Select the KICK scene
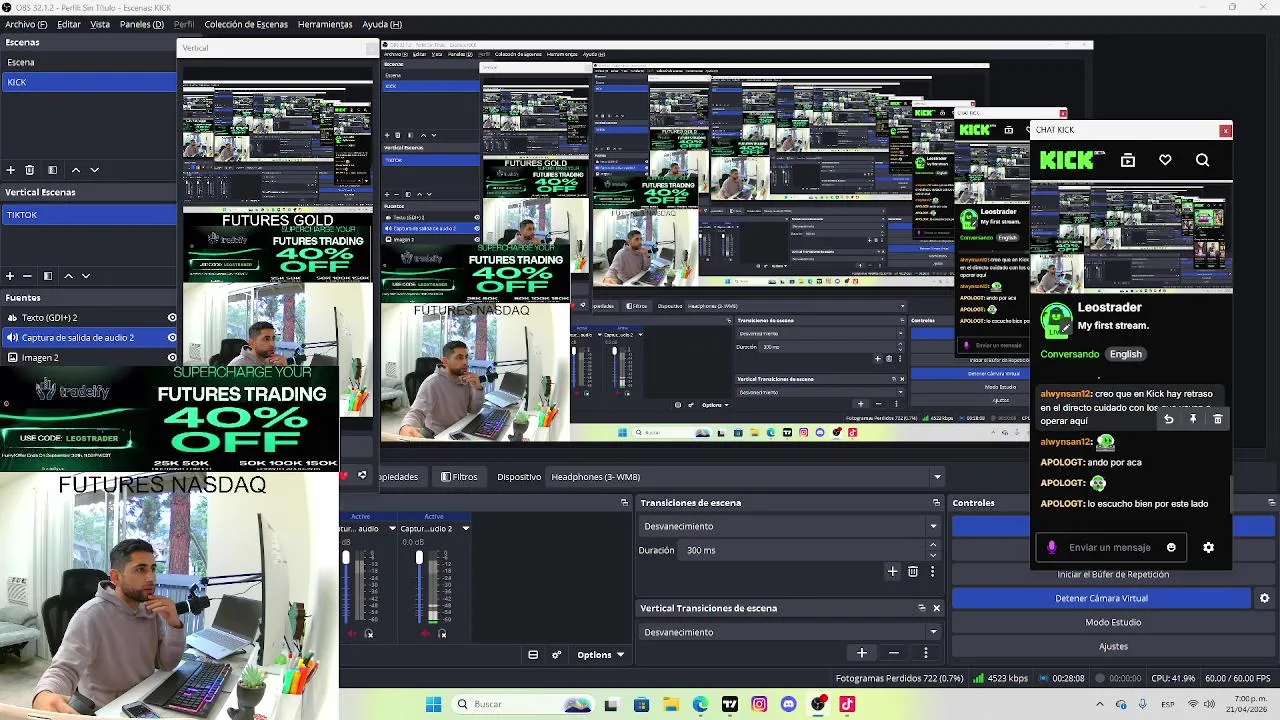 click(88, 82)
